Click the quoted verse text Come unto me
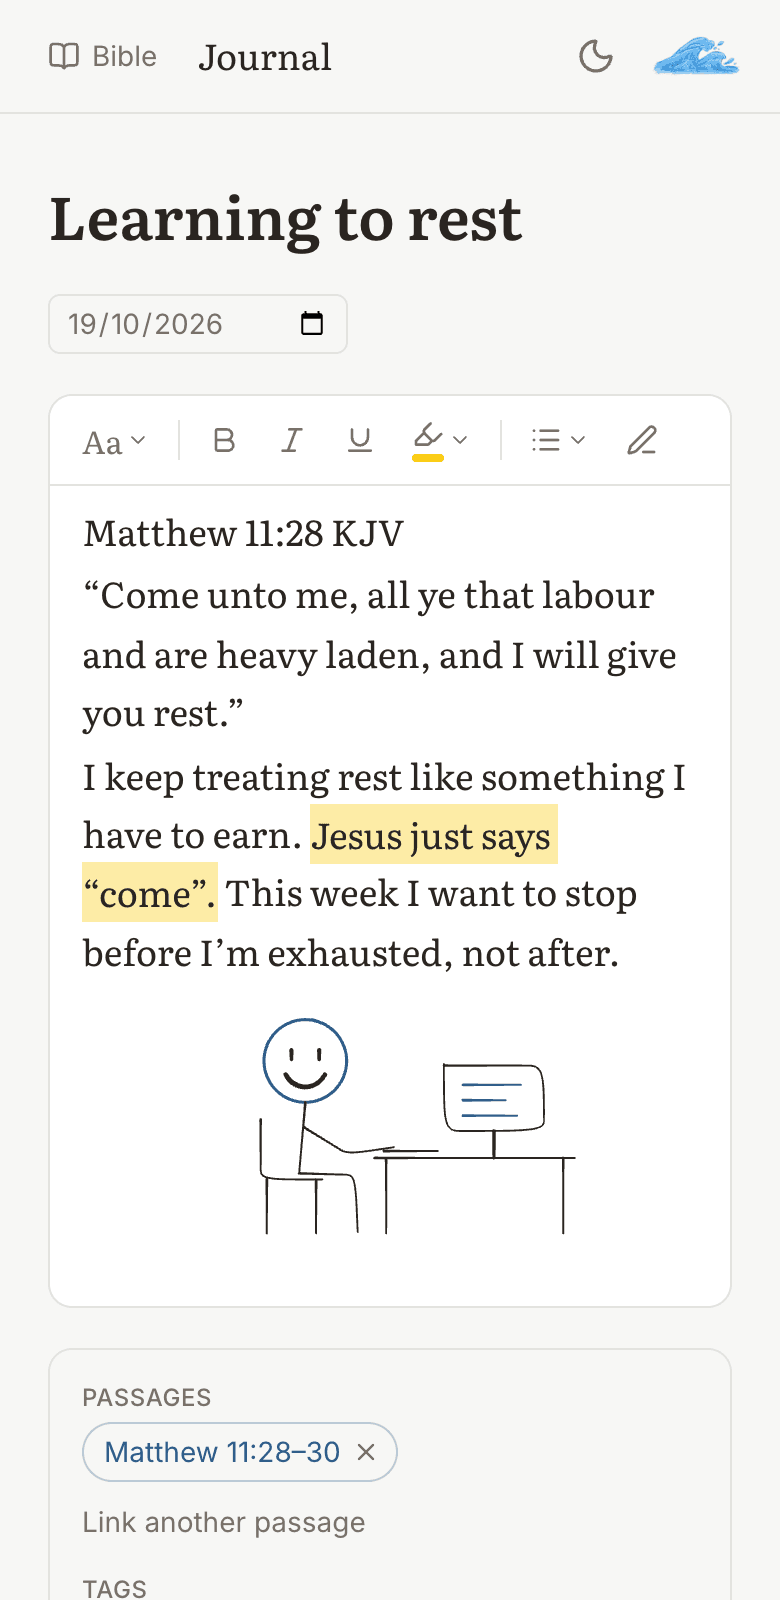 pos(380,655)
